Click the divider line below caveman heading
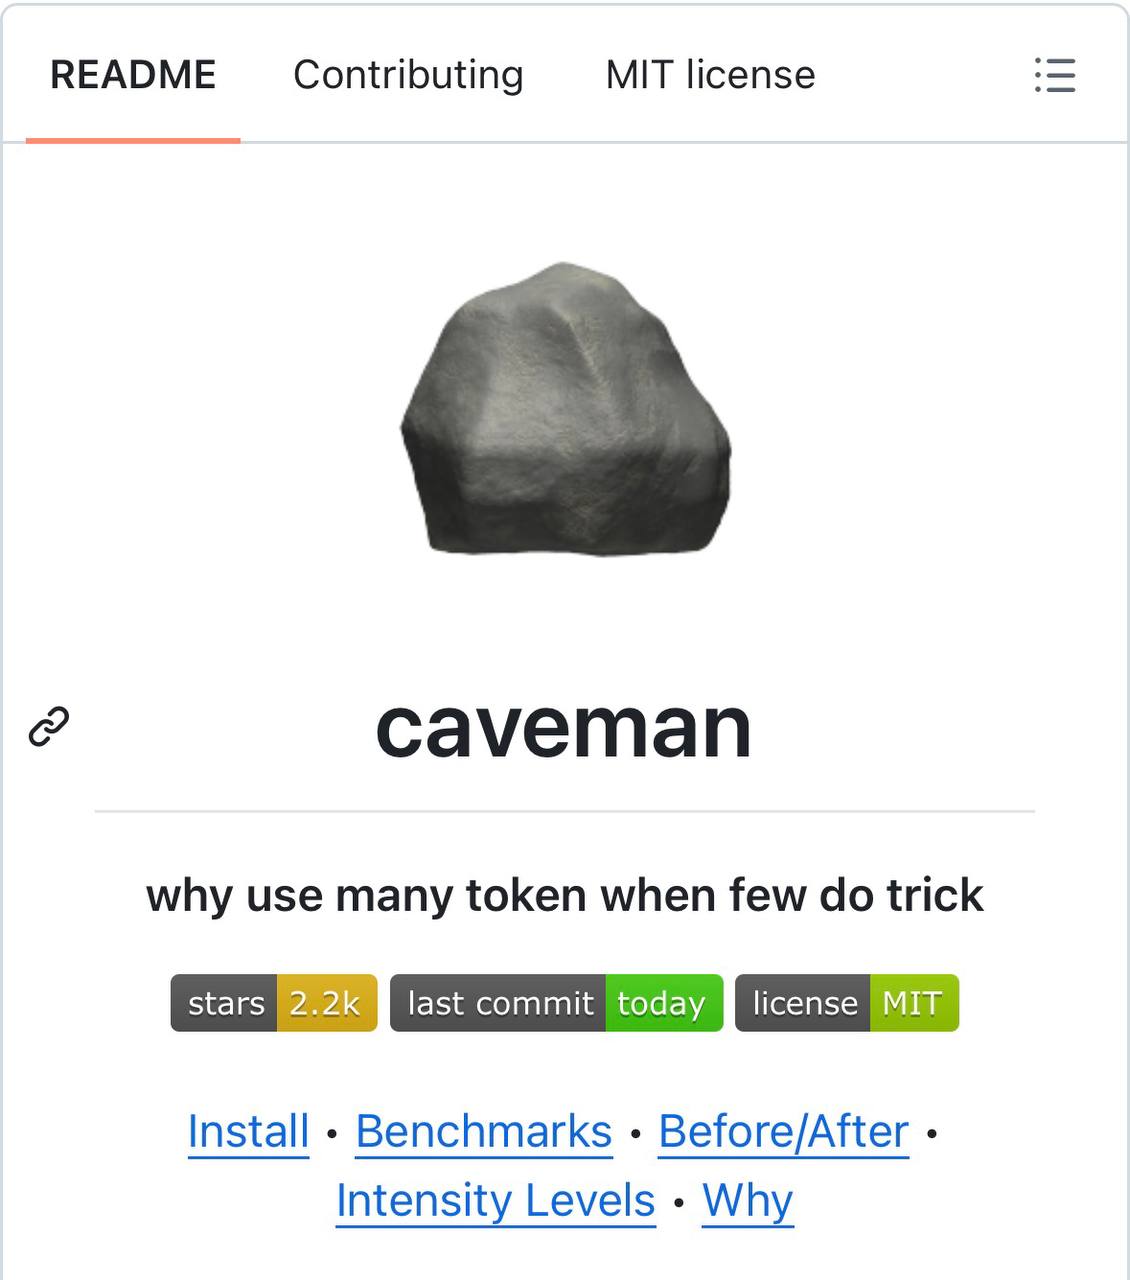This screenshot has width=1130, height=1280. (x=565, y=811)
